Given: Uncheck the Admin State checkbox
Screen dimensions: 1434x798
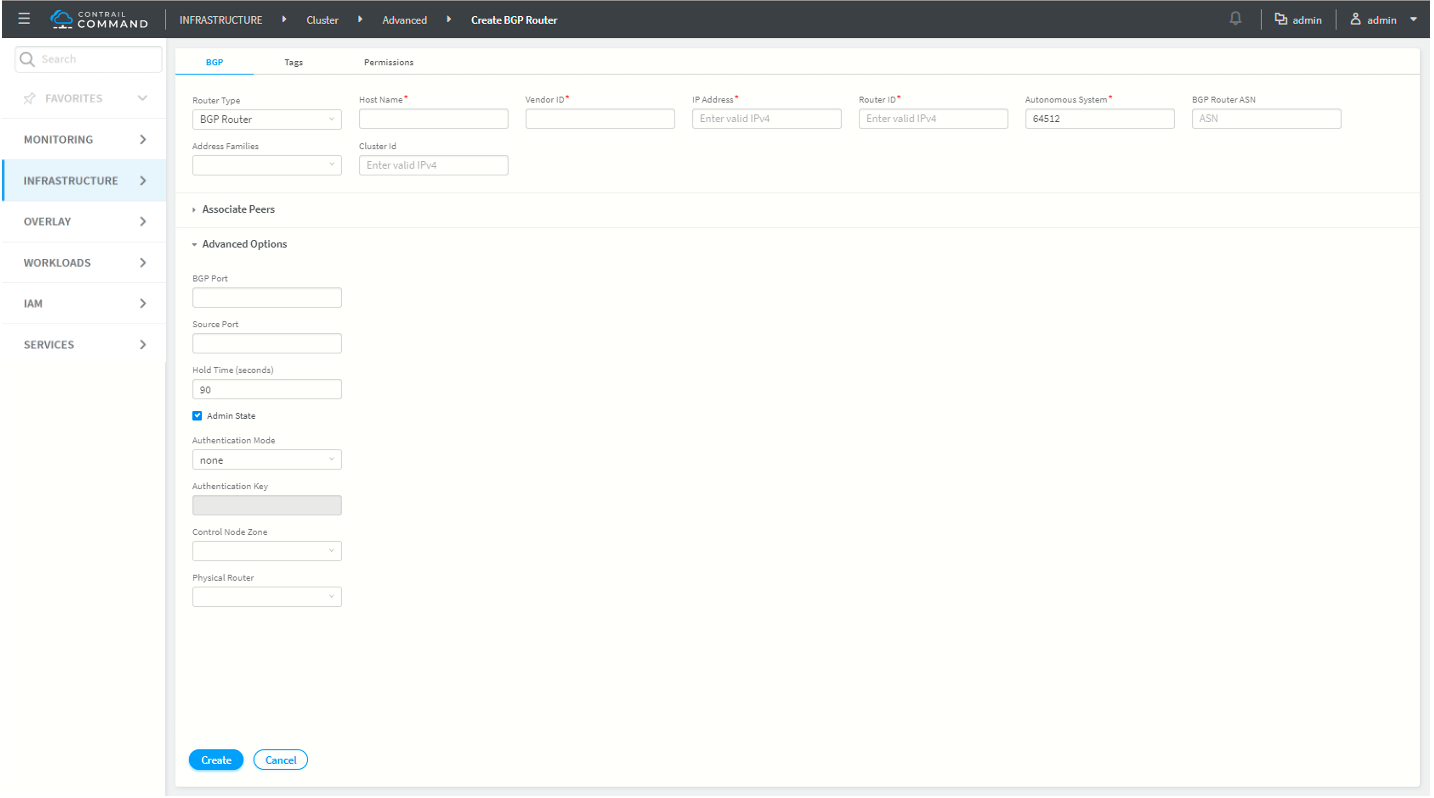Looking at the screenshot, I should [197, 416].
